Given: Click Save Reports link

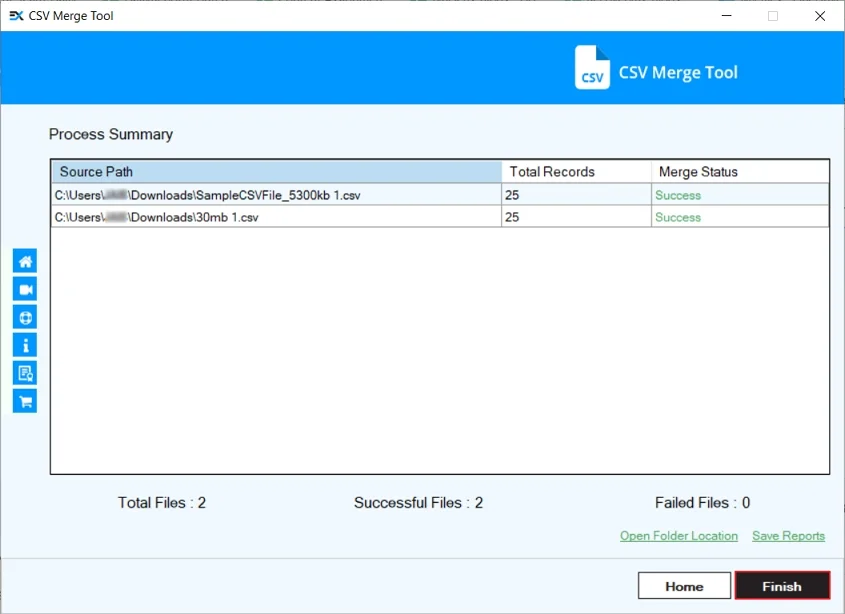Looking at the screenshot, I should [788, 535].
